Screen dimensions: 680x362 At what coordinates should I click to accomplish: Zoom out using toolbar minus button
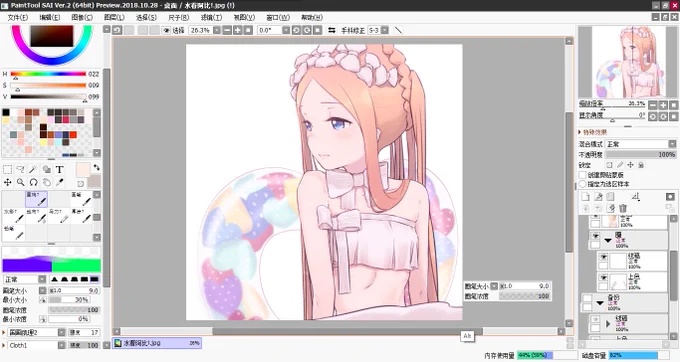[x=227, y=30]
